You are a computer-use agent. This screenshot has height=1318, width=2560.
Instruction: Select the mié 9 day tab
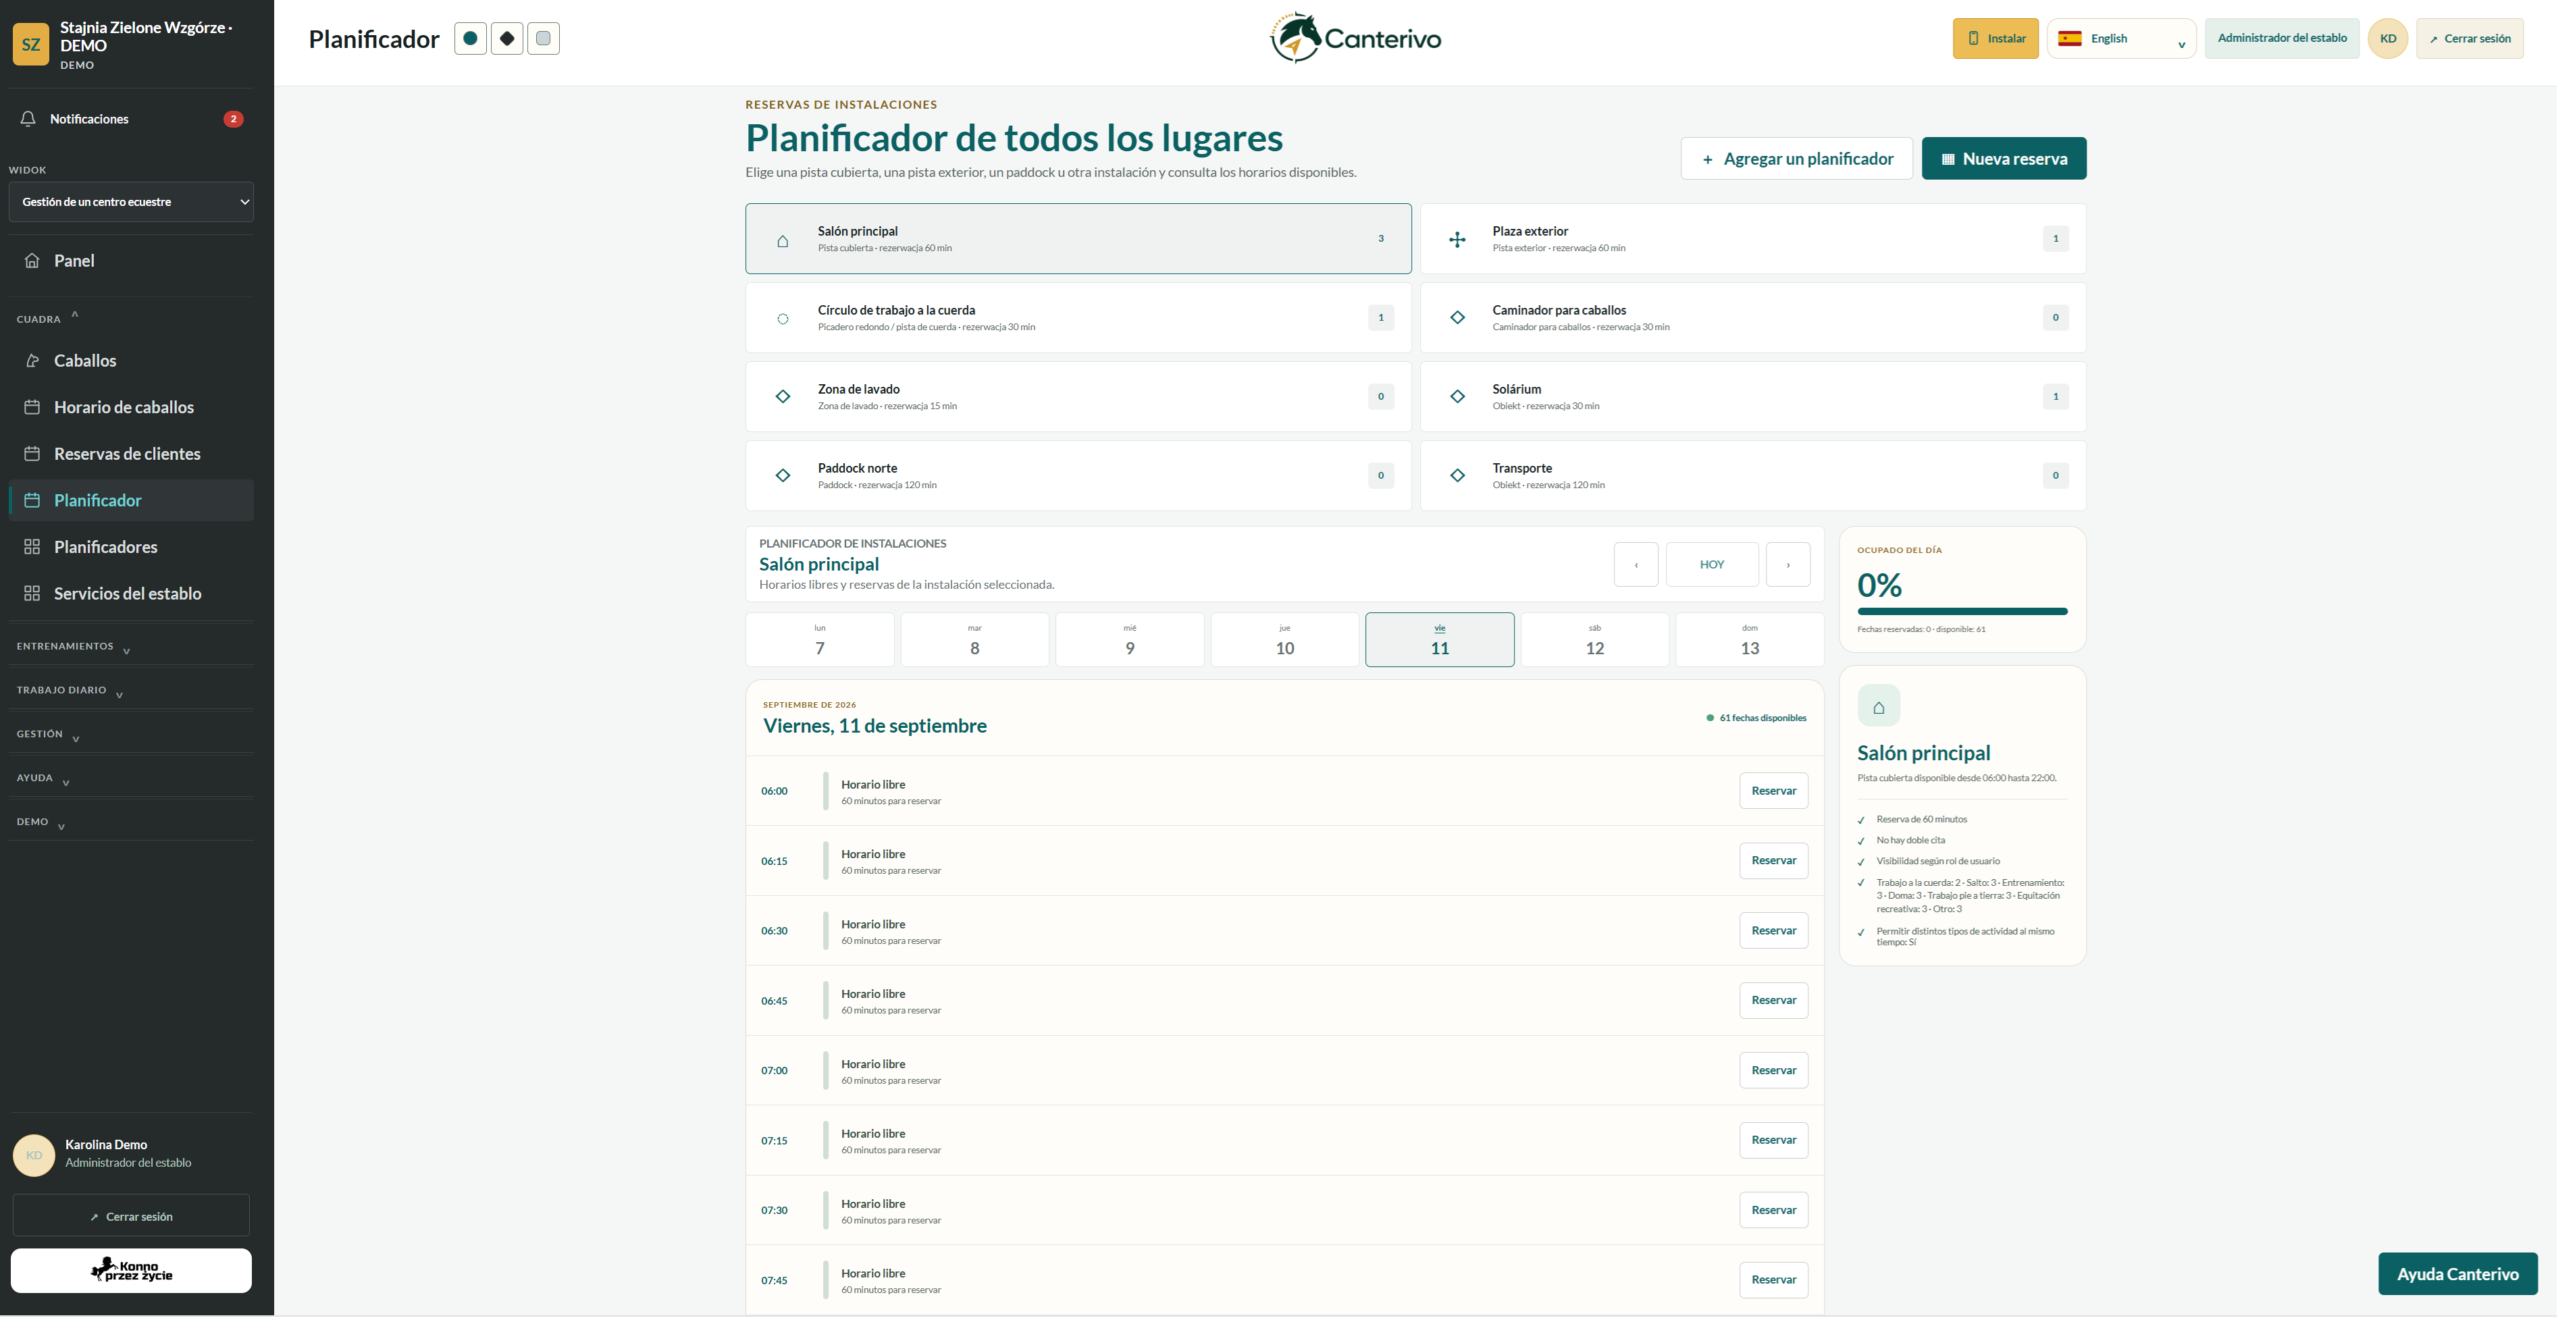(1130, 640)
